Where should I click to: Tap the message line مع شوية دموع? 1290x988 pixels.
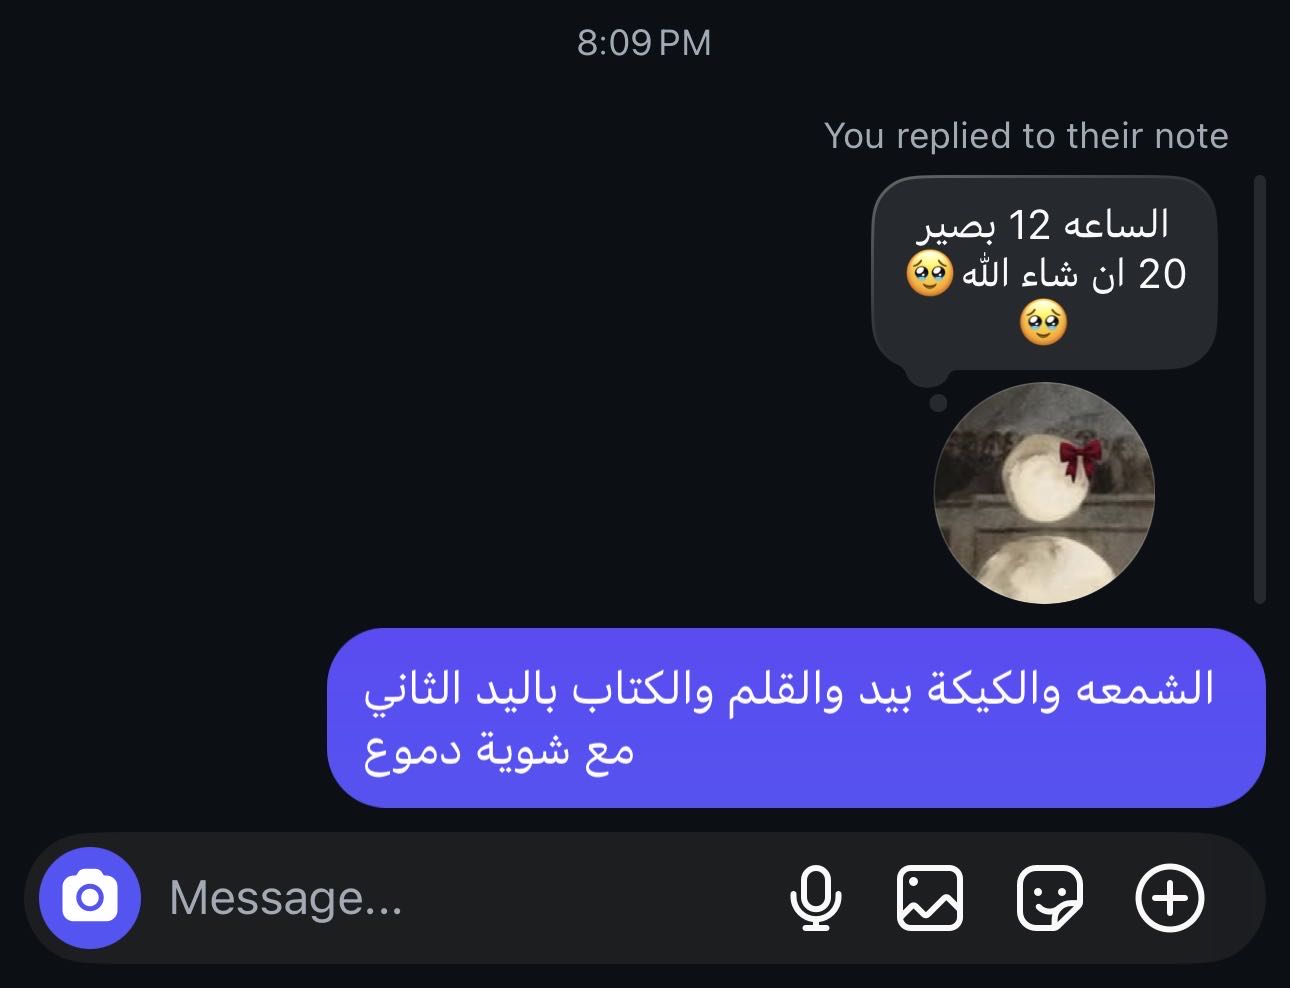(x=499, y=750)
